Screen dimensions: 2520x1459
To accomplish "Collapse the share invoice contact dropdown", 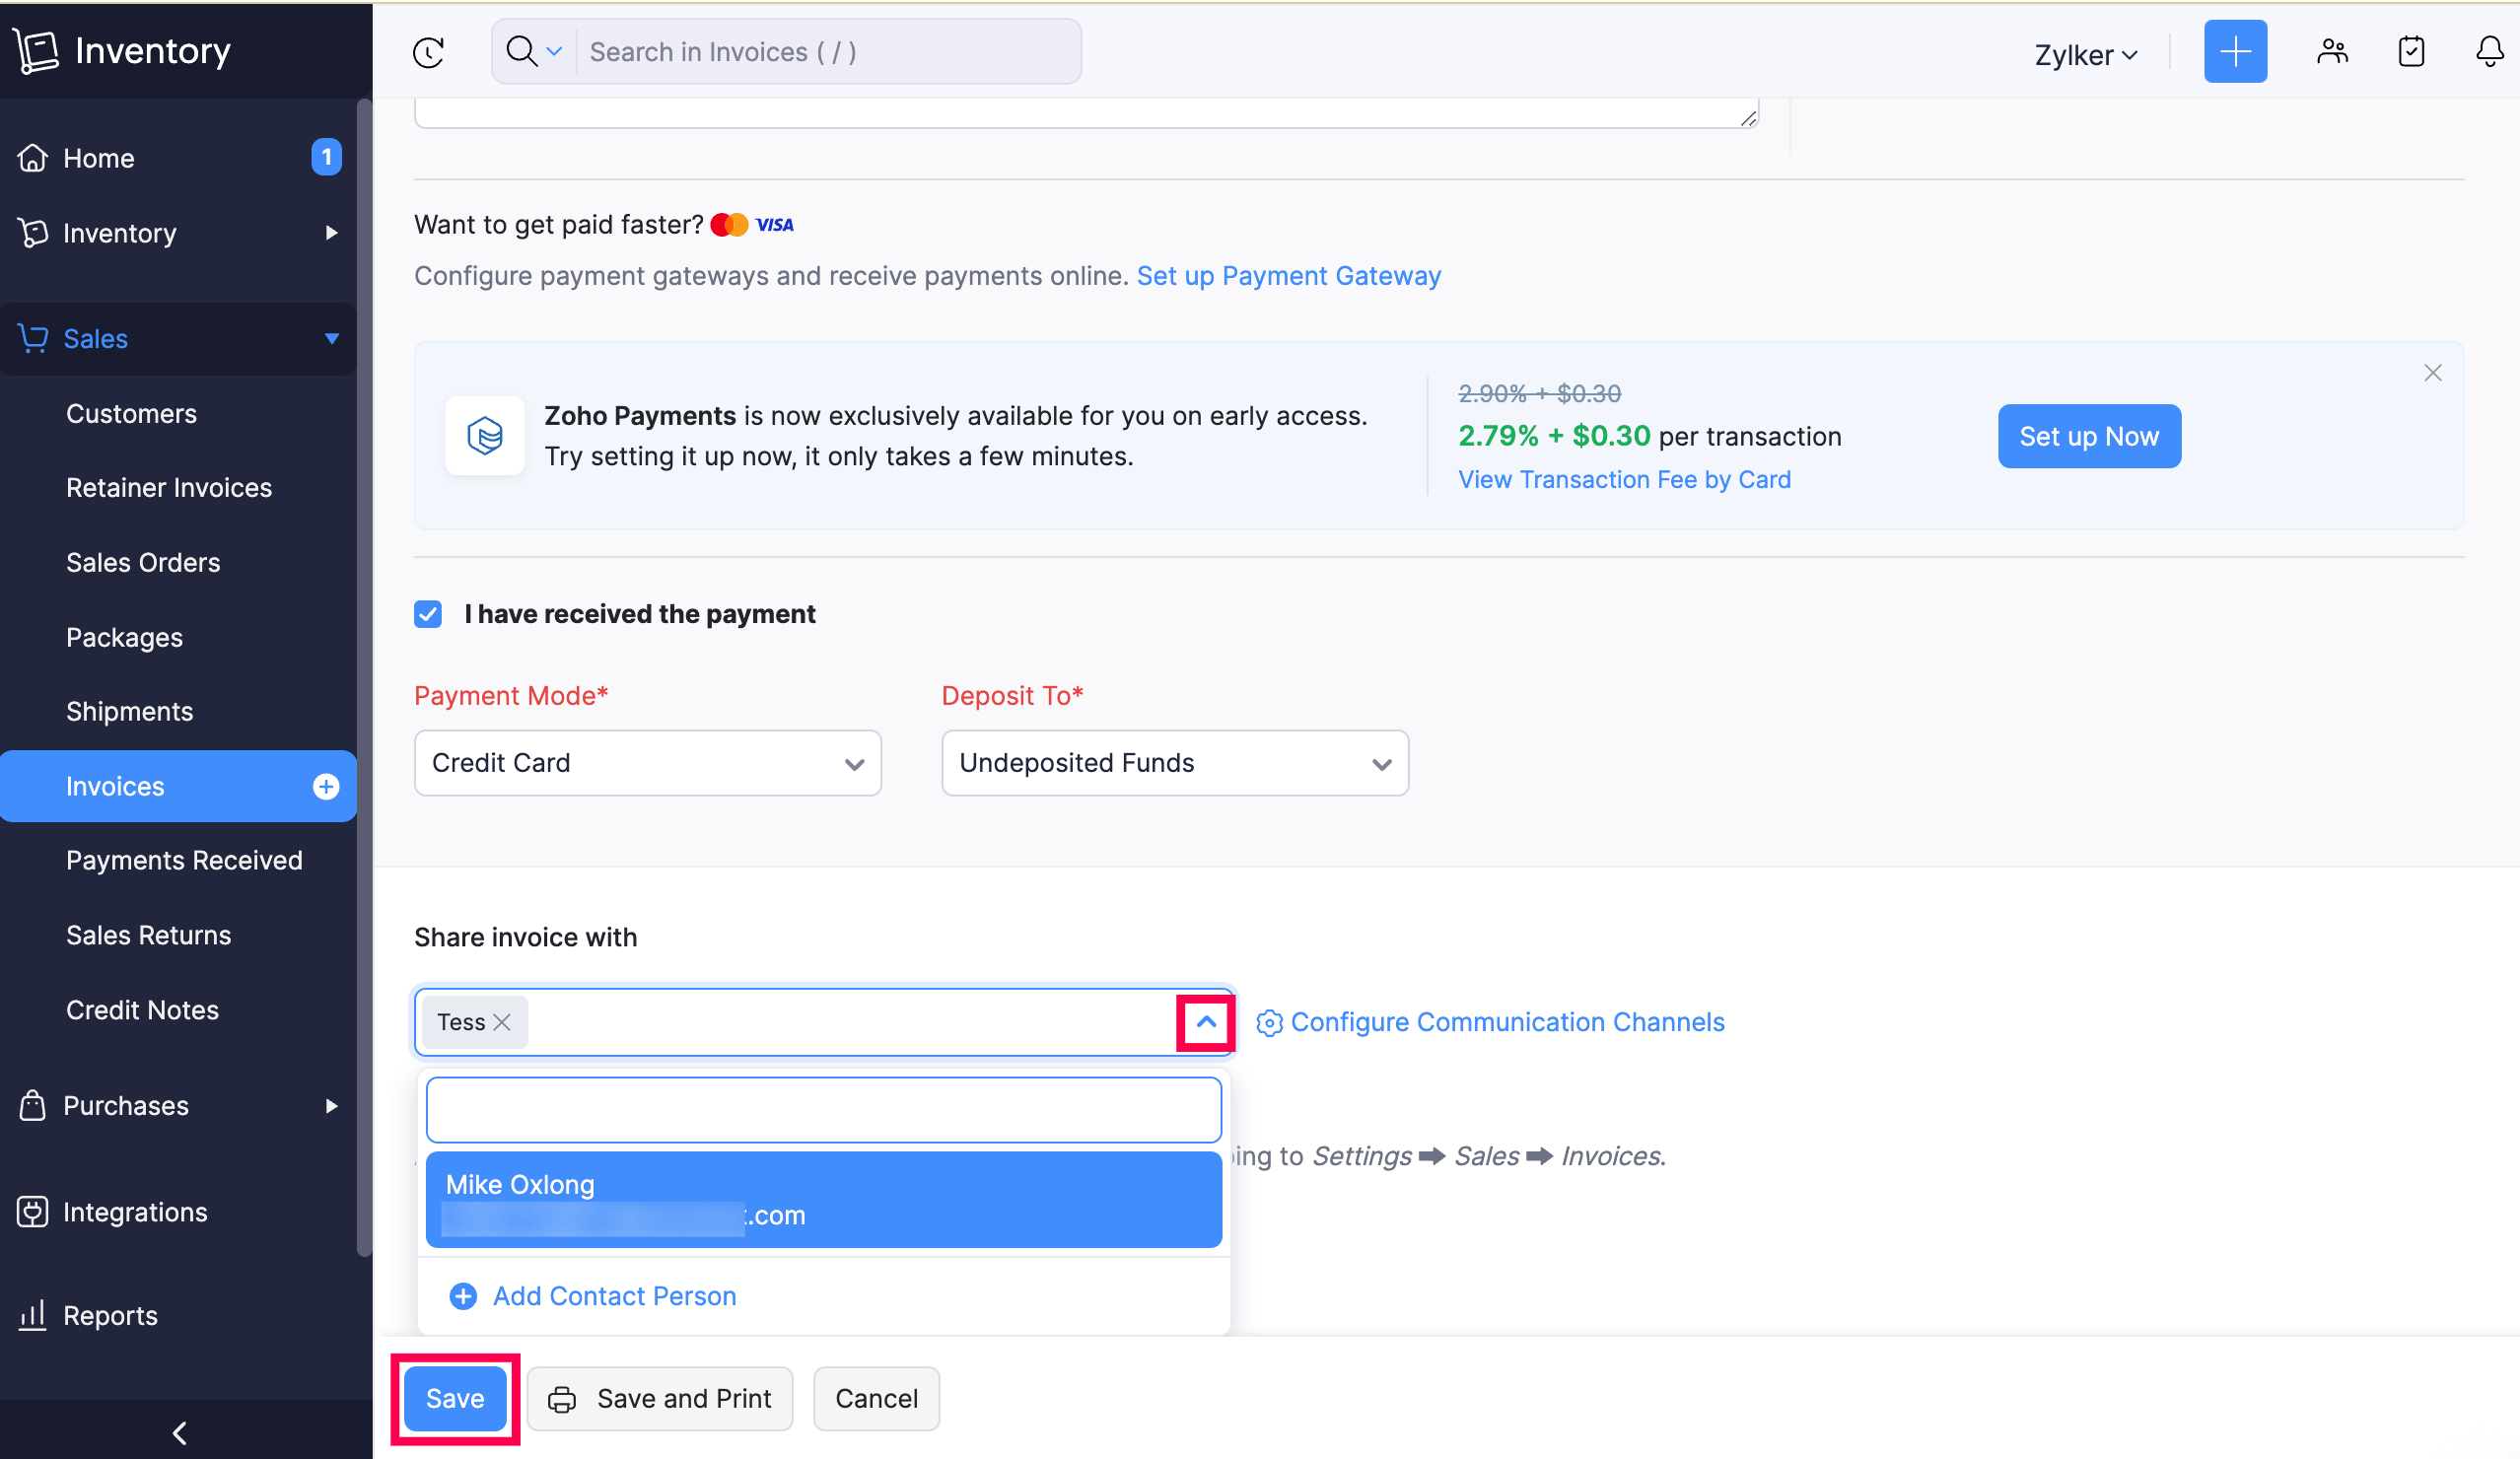I will [1205, 1021].
